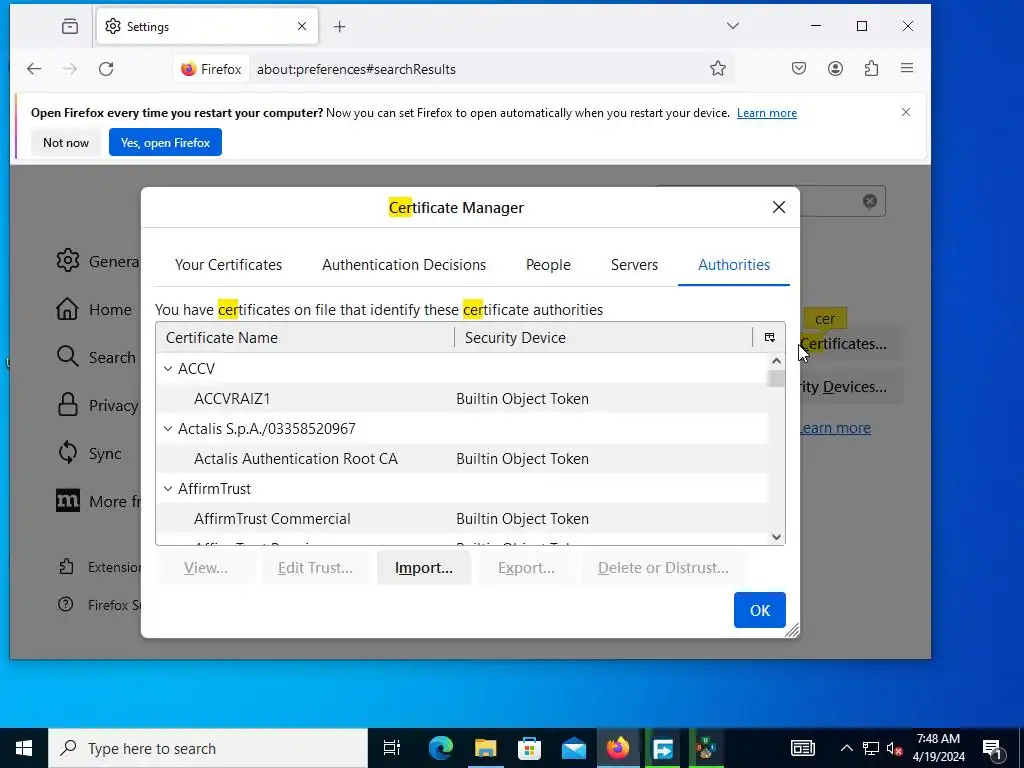Collapse the Actalis S.p.A. group
The width and height of the screenshot is (1024, 768).
click(168, 429)
